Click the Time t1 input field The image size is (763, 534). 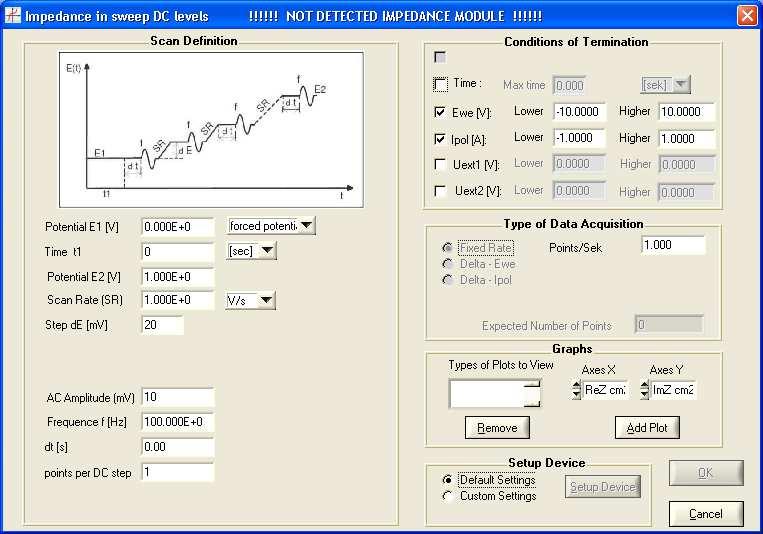click(x=178, y=252)
